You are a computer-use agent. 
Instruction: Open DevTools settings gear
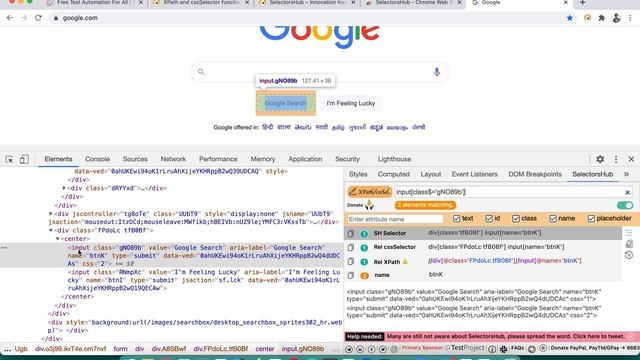[x=600, y=159]
